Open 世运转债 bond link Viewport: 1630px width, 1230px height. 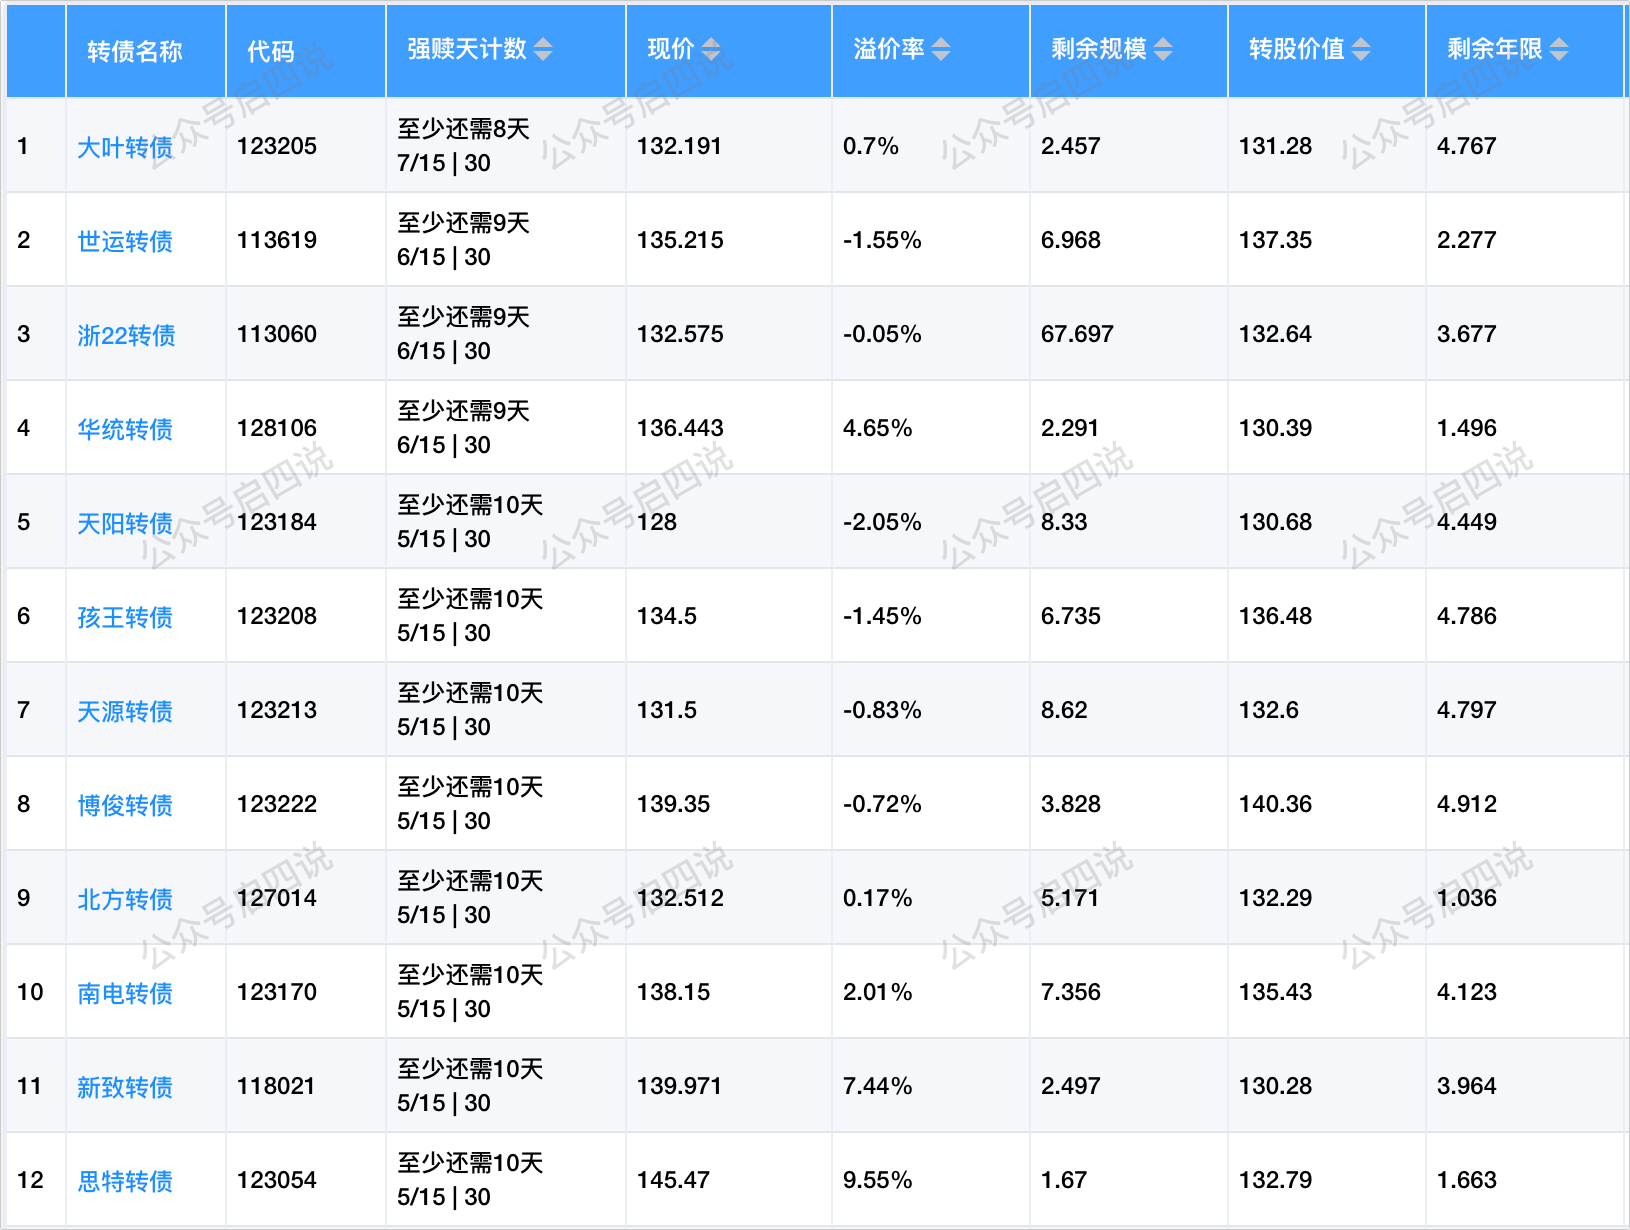(125, 242)
